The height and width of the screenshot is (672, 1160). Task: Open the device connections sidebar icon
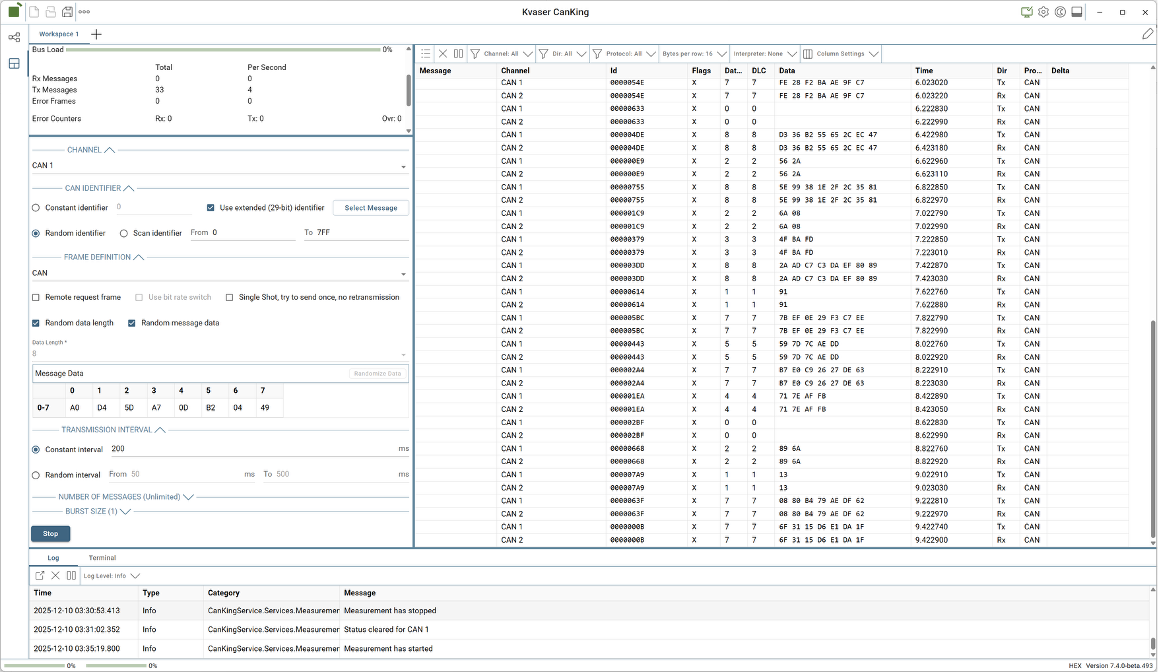pos(14,37)
